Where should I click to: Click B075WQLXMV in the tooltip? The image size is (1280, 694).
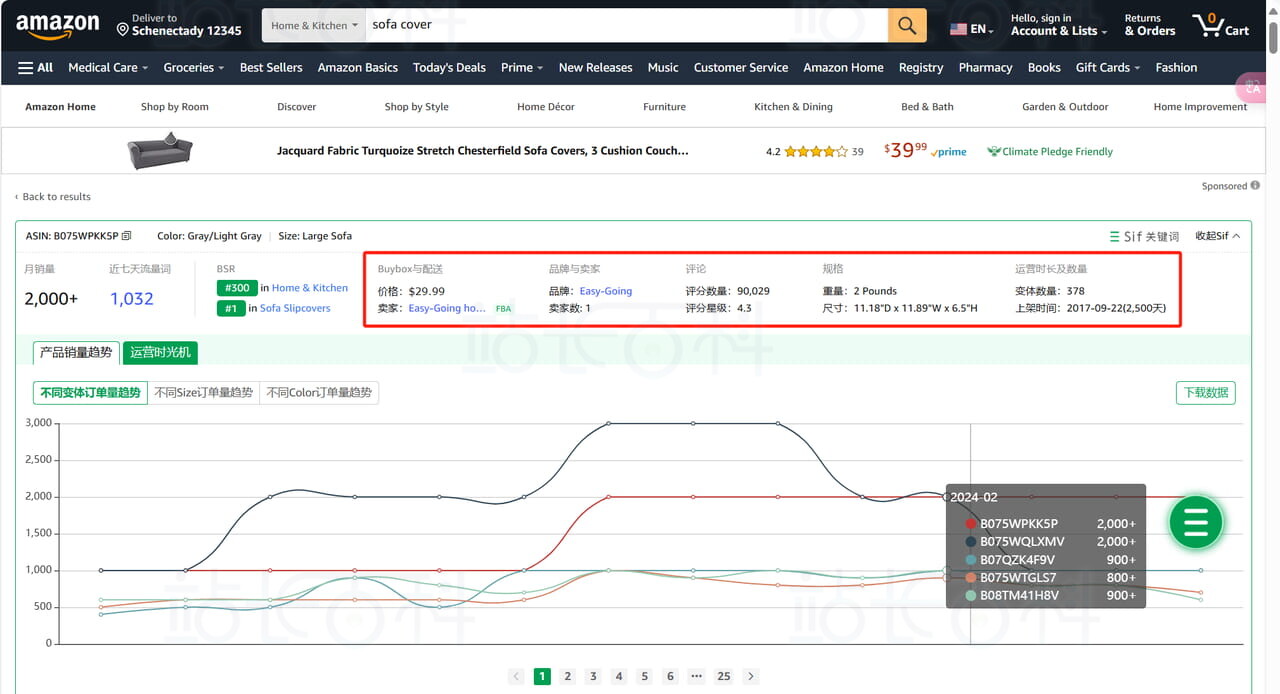pyautogui.click(x=1022, y=542)
